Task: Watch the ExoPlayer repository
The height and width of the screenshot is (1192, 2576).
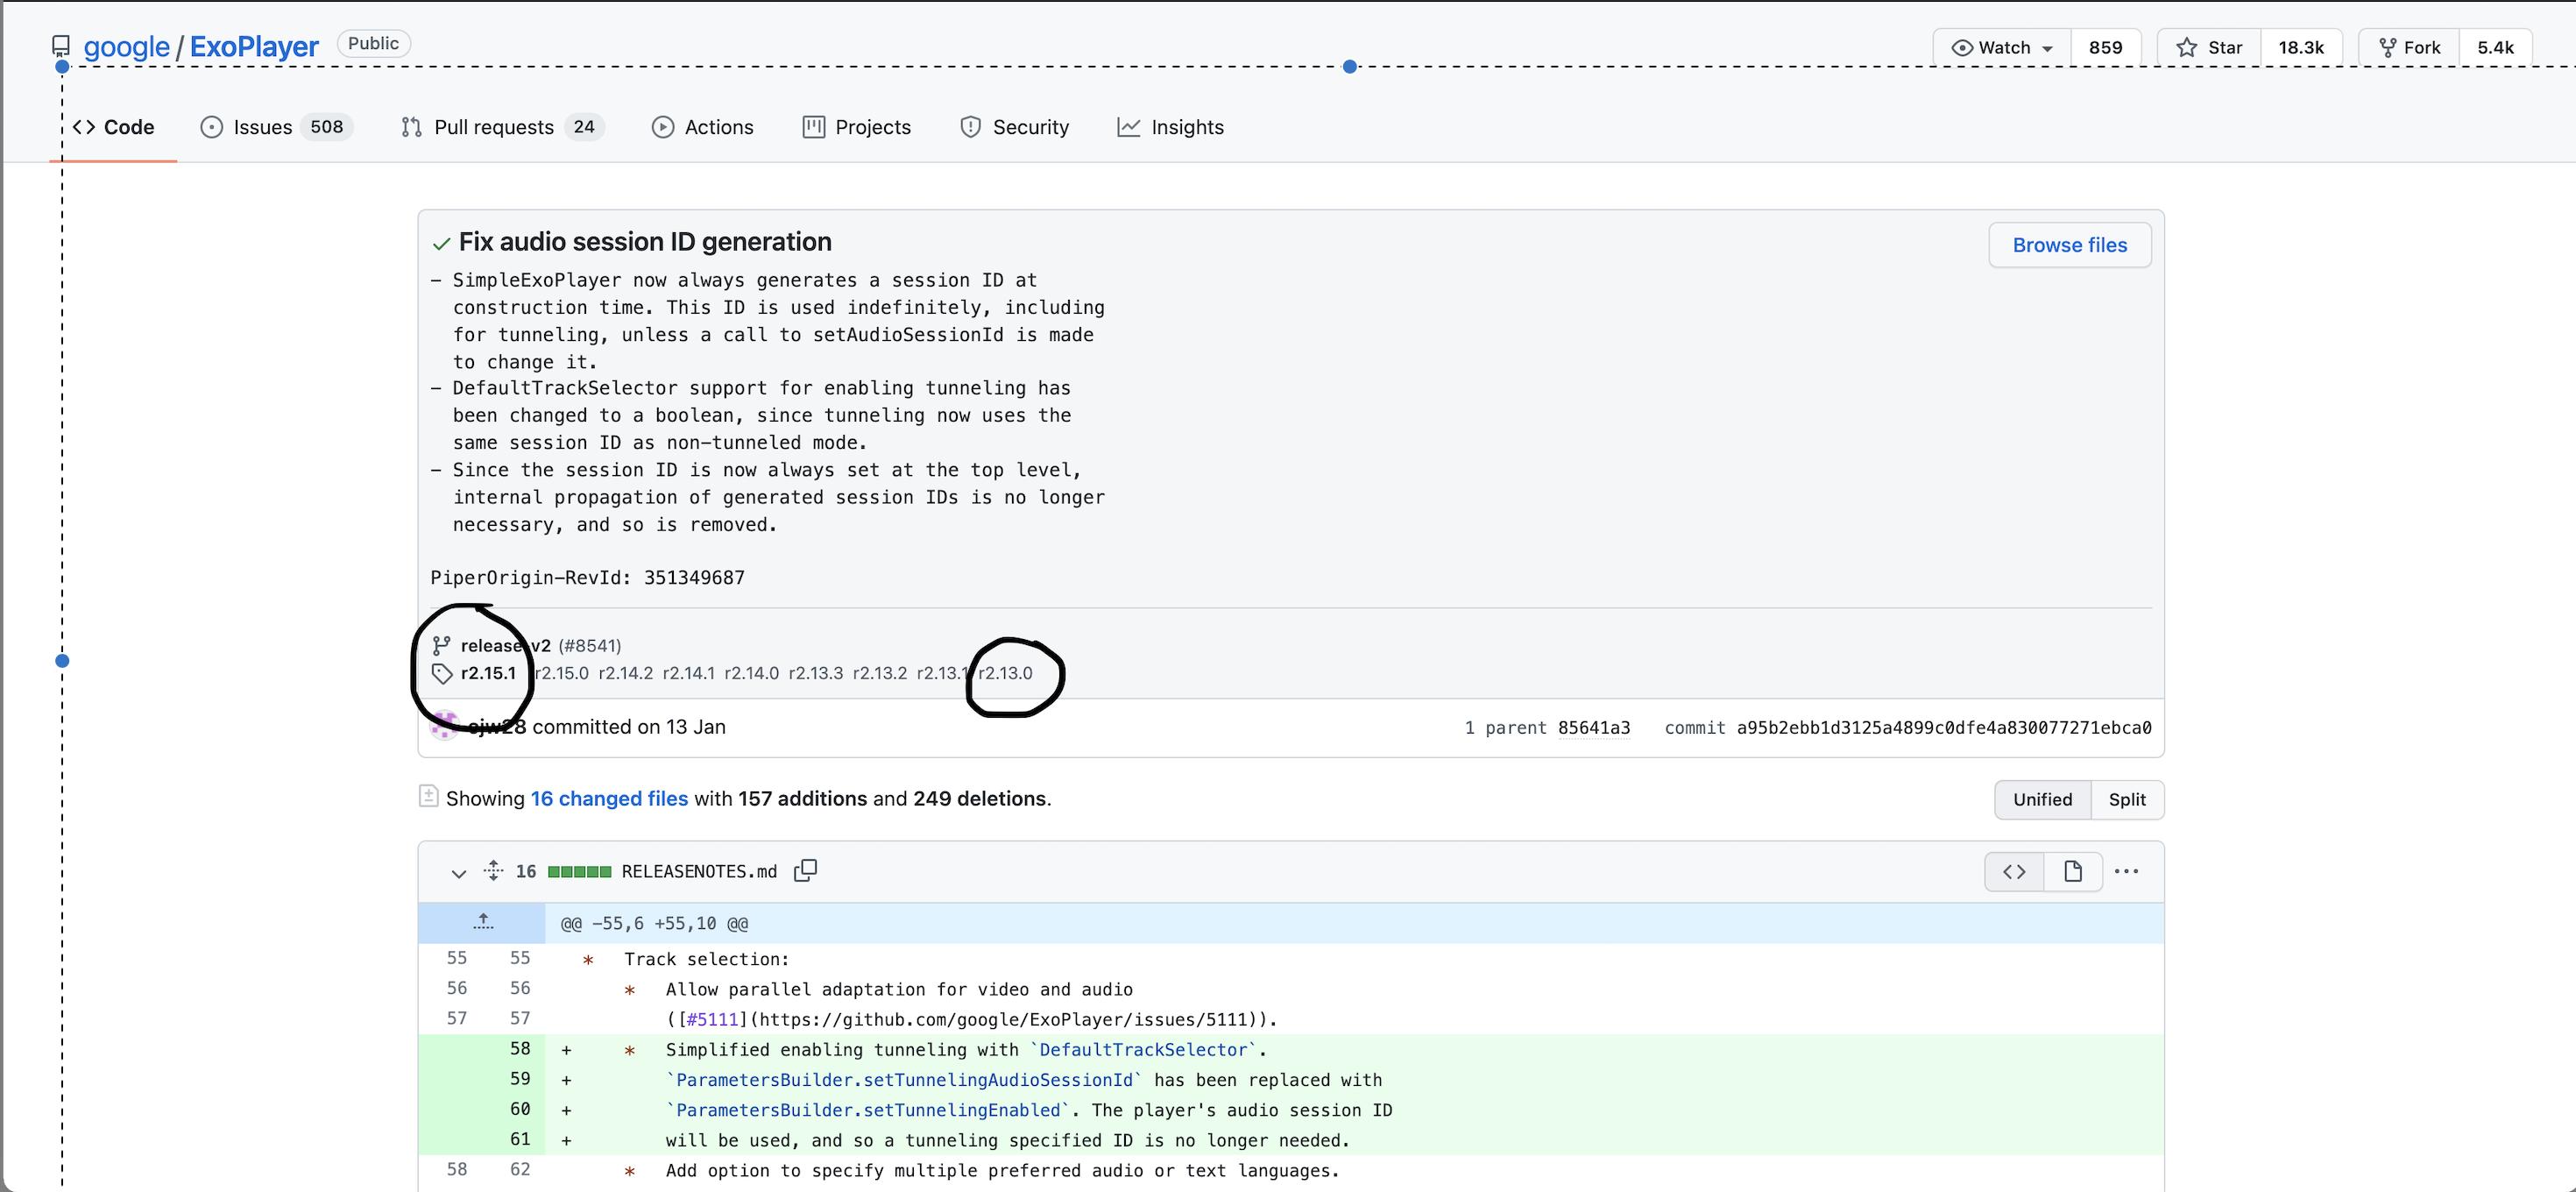Action: point(2004,47)
